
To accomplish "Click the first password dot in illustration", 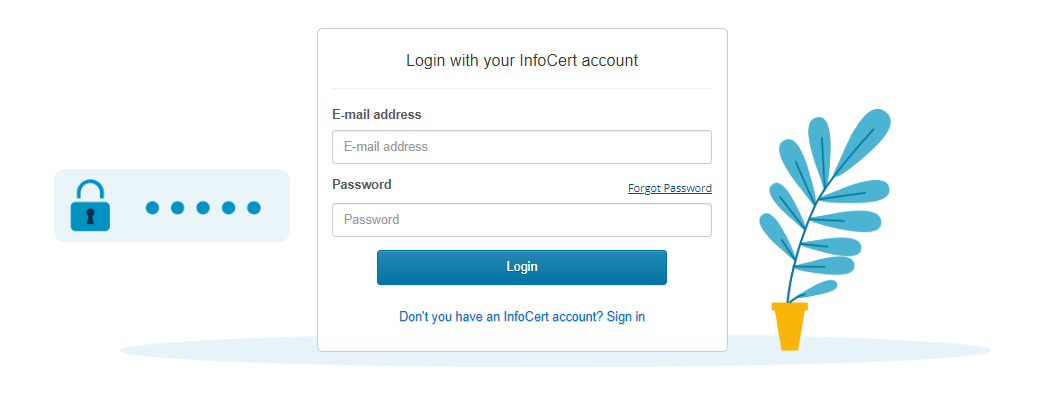I will (153, 208).
